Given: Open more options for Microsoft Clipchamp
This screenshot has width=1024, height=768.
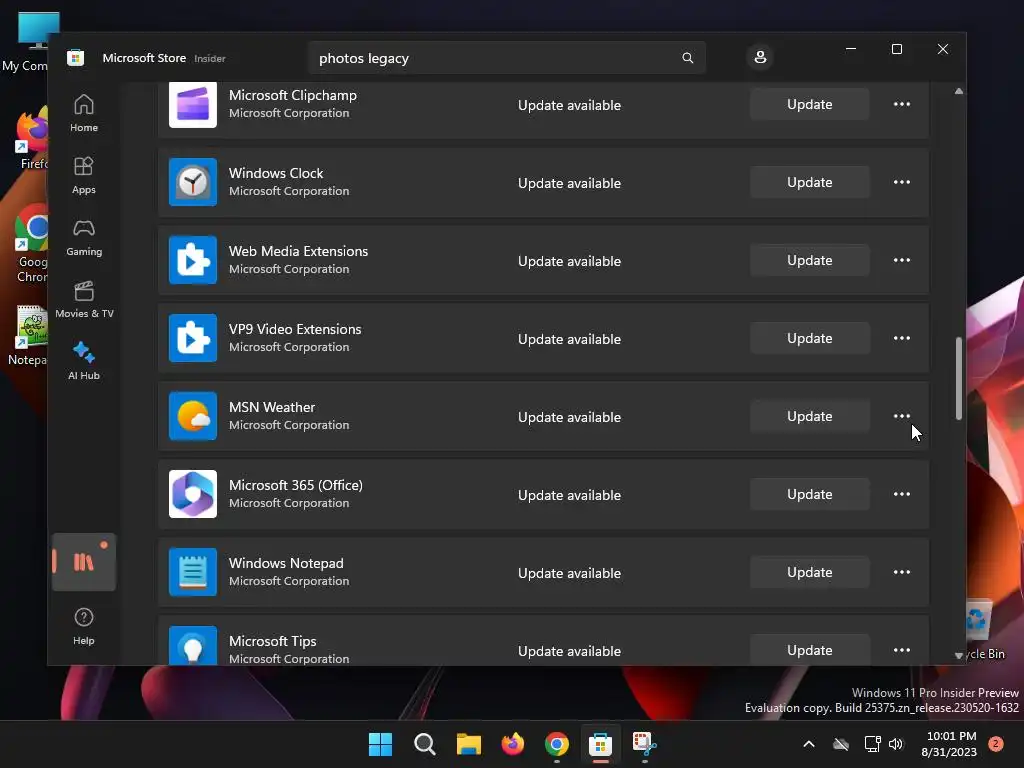Looking at the screenshot, I should pyautogui.click(x=902, y=104).
